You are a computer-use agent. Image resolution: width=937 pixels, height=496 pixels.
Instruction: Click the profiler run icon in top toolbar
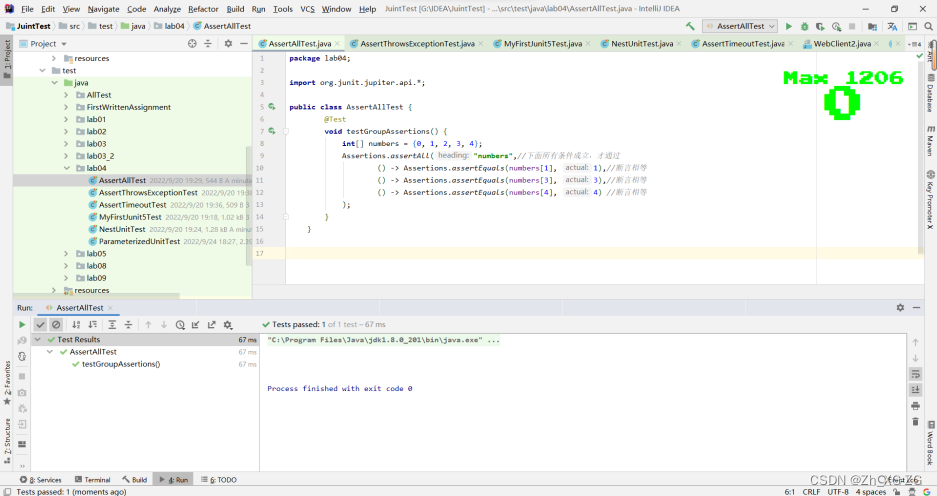pyautogui.click(x=836, y=26)
